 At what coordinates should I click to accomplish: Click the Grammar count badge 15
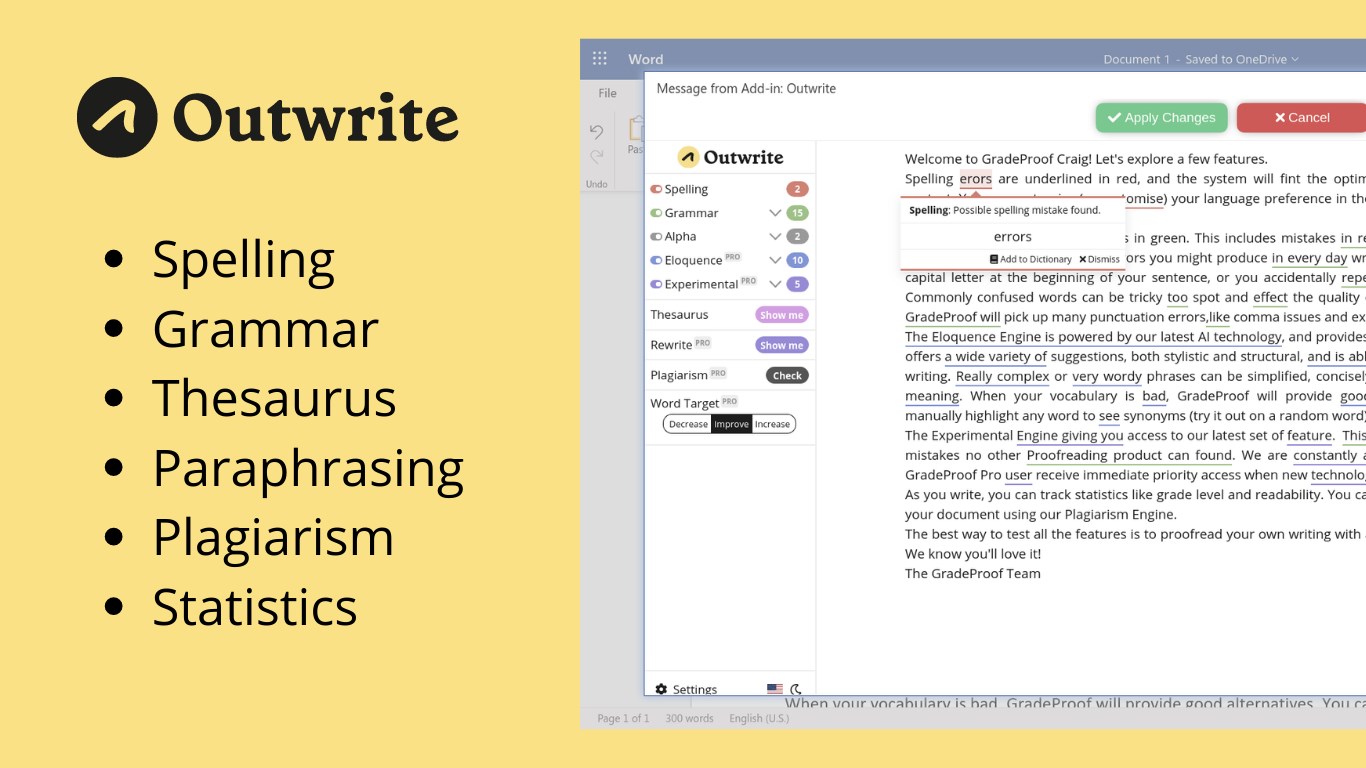click(x=797, y=213)
